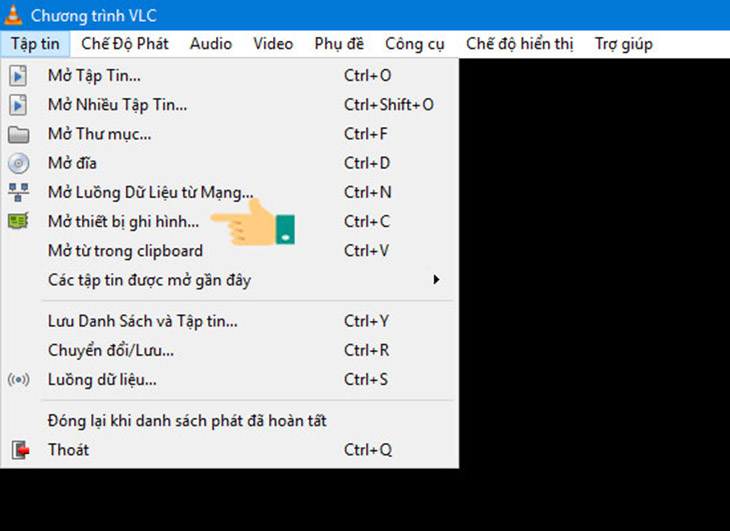
Task: Open the Phụ đề menu
Action: [339, 44]
